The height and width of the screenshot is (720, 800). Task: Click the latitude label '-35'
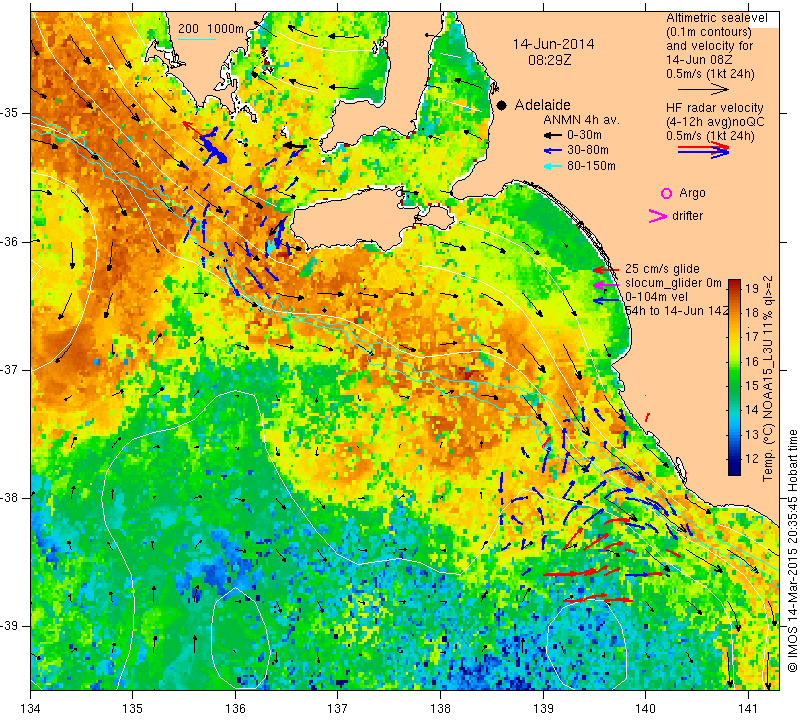coord(10,113)
